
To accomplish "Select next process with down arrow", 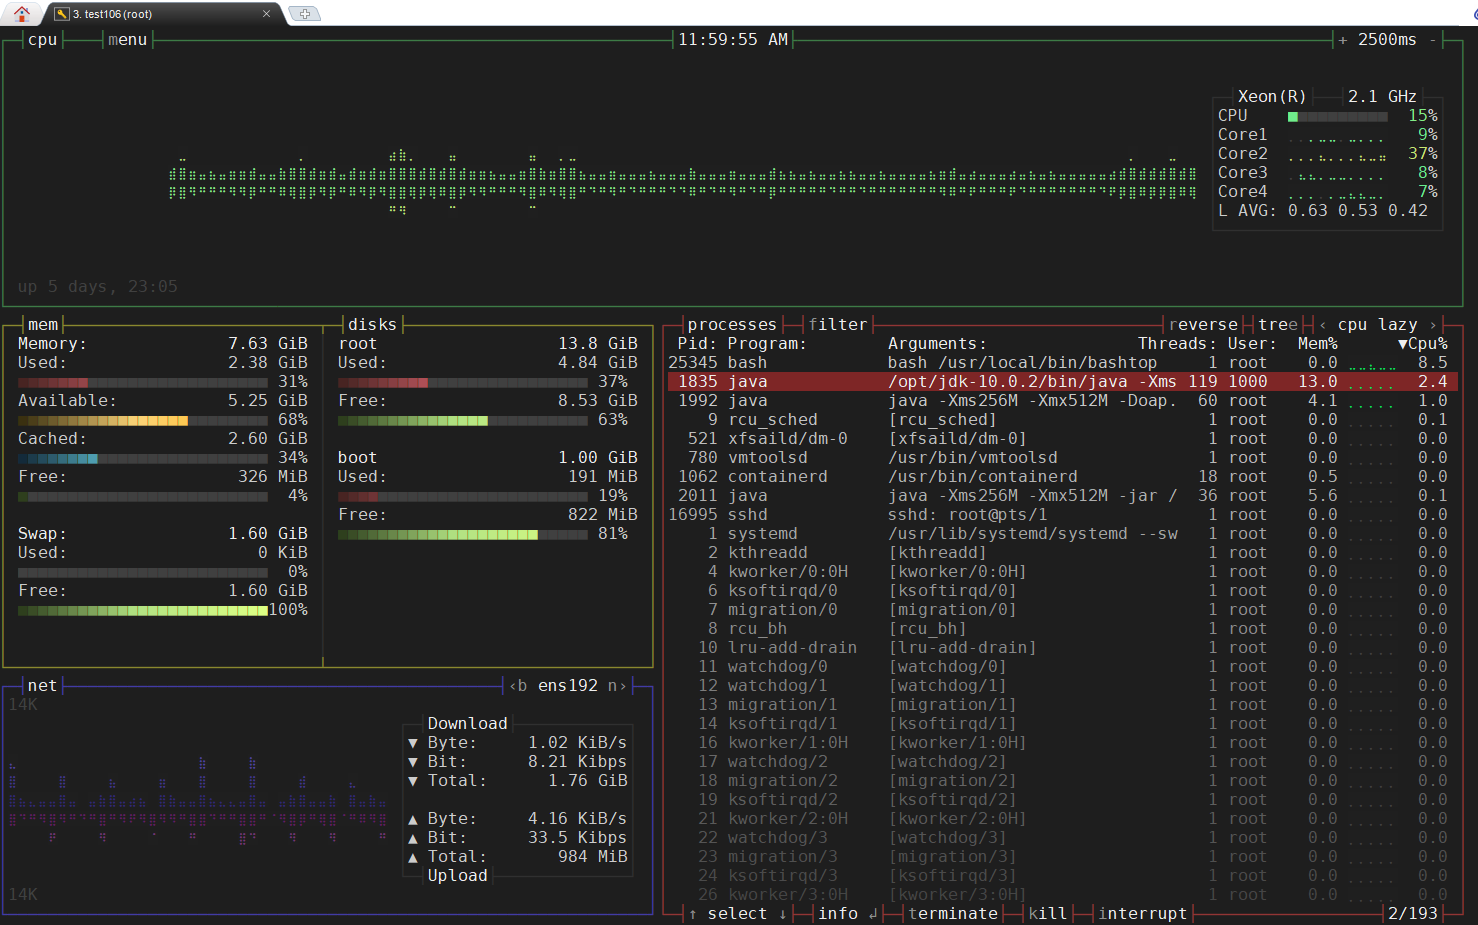I will [x=782, y=914].
